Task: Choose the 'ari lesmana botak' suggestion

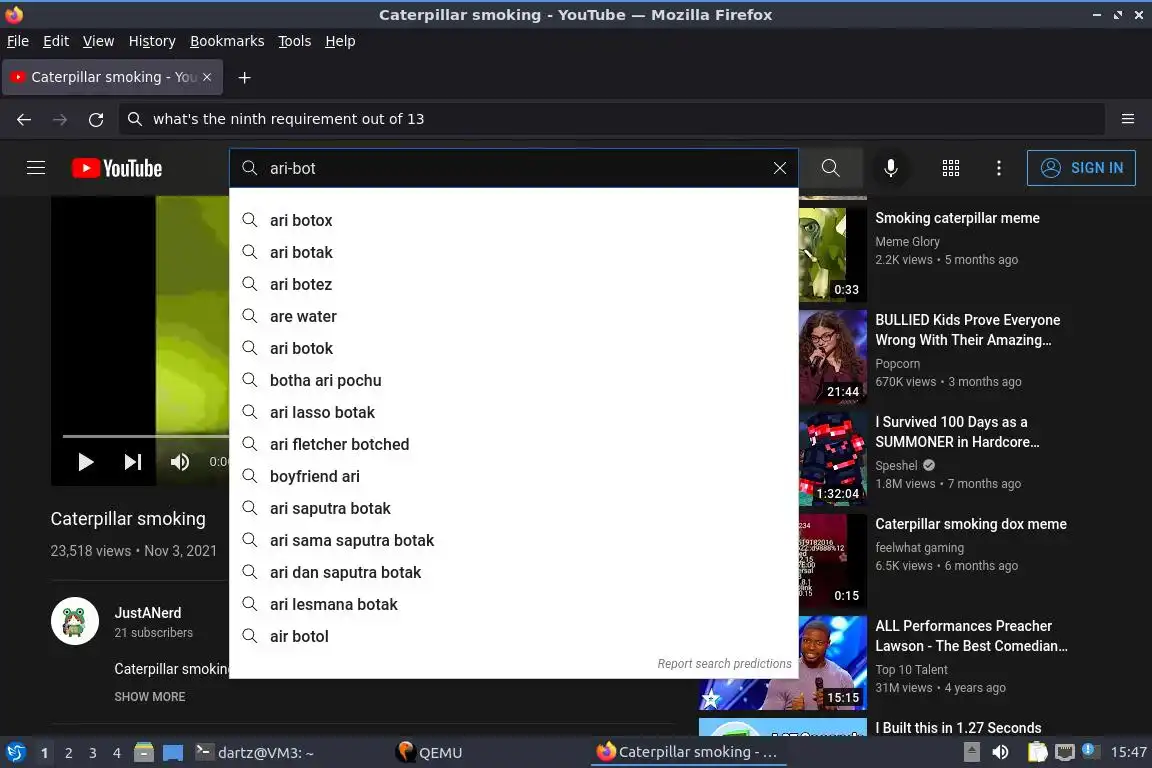Action: pos(514,604)
